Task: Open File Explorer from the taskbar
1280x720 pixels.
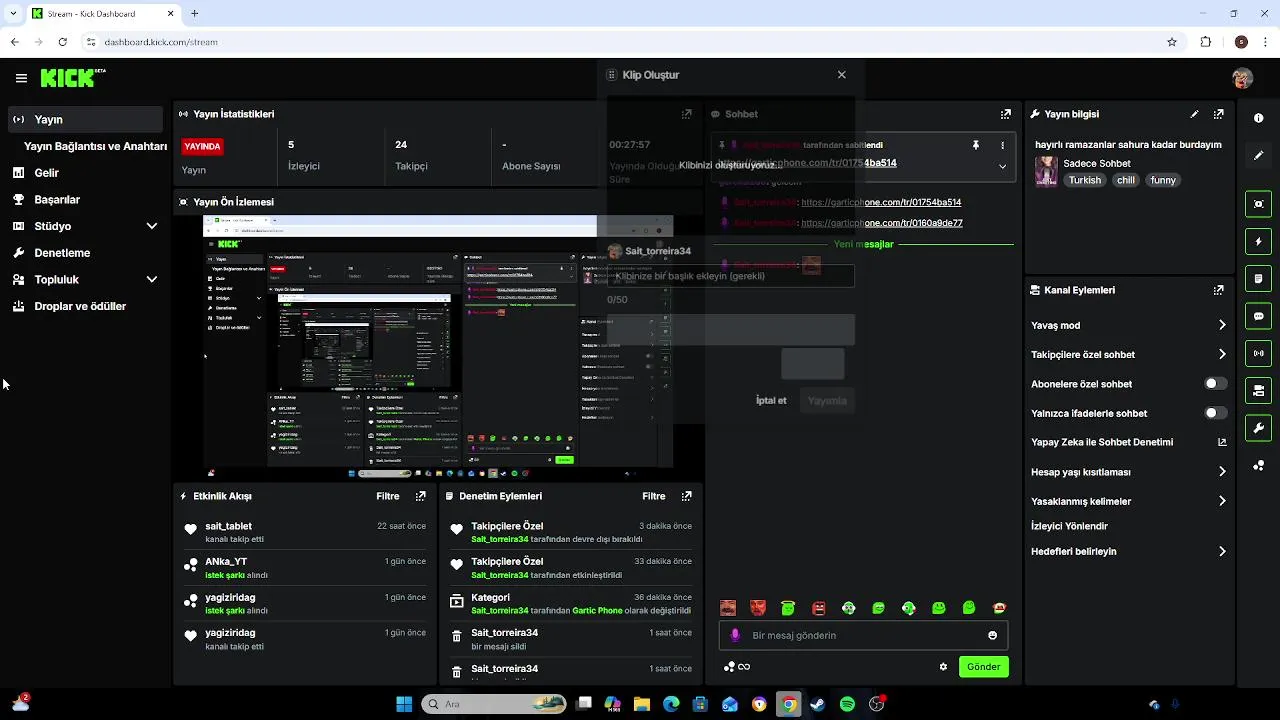Action: (x=641, y=704)
